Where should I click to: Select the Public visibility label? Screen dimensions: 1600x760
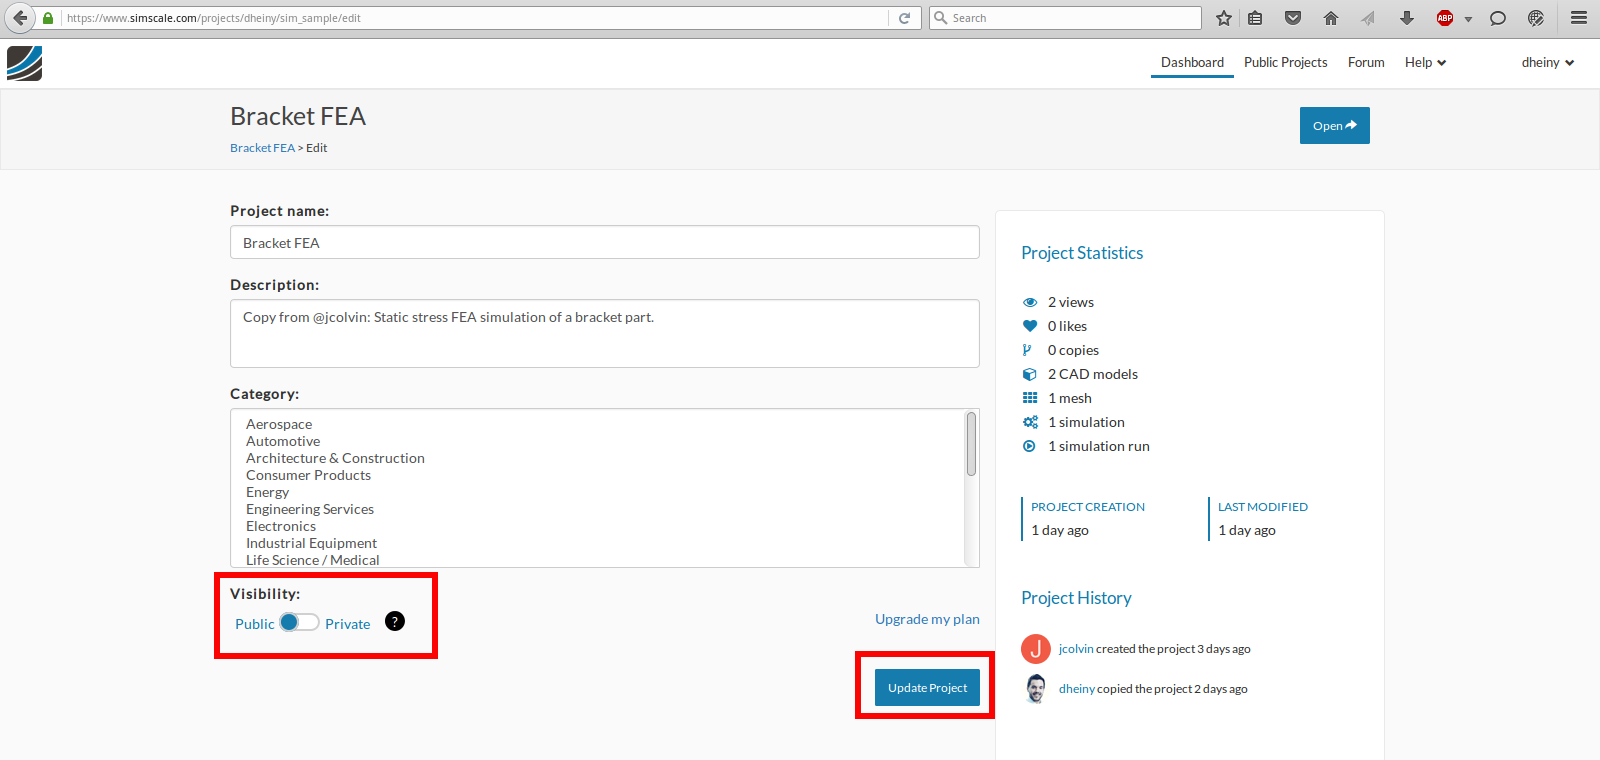click(254, 624)
